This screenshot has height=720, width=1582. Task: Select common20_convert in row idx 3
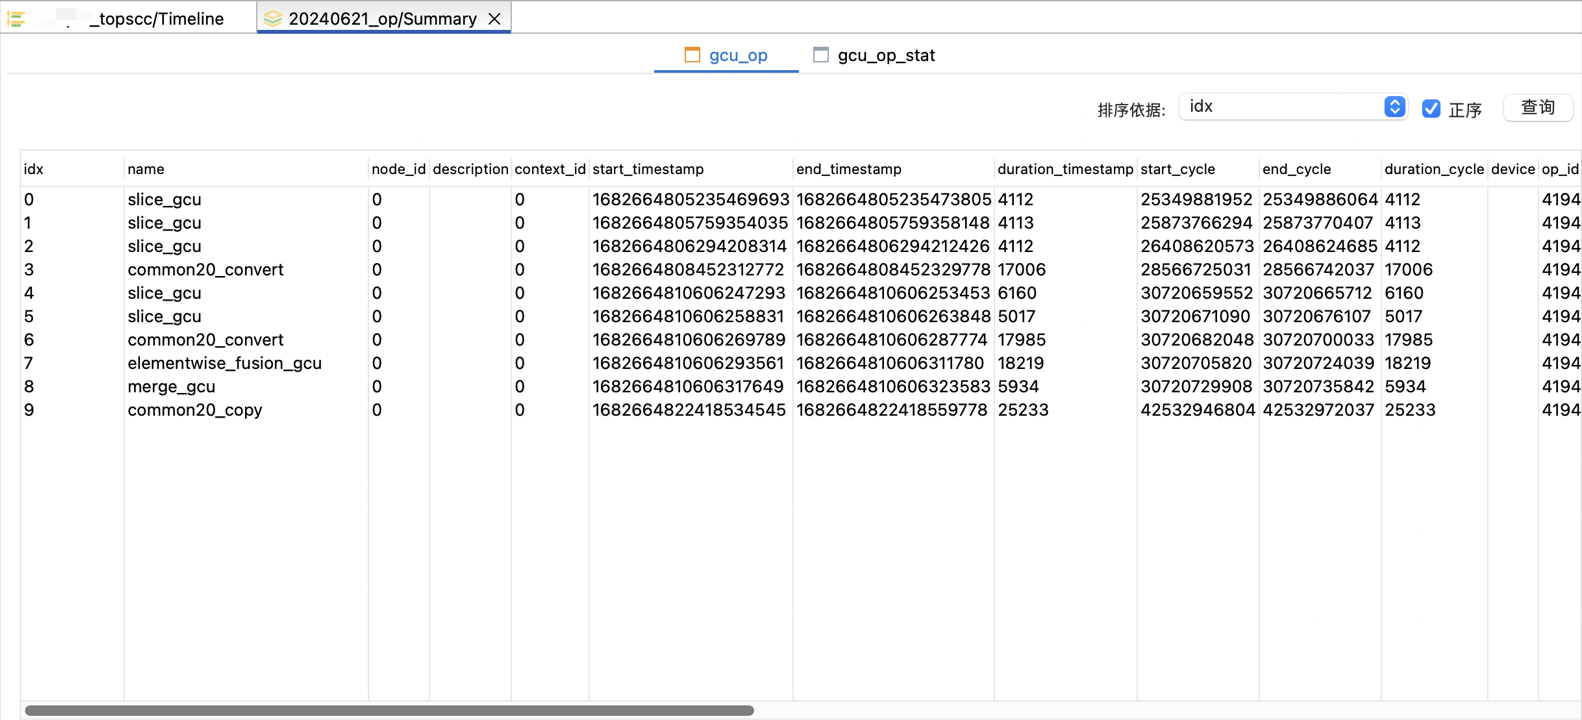point(206,270)
